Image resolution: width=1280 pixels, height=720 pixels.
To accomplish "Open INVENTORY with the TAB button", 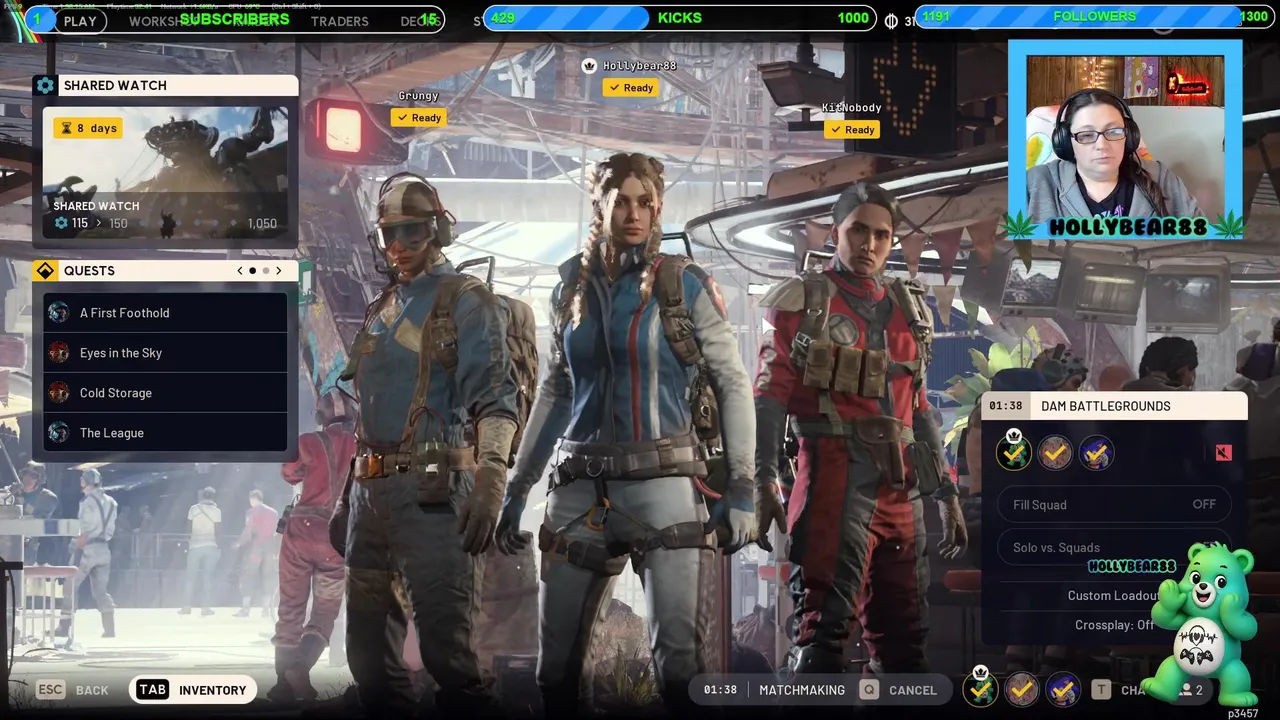I will tap(192, 690).
